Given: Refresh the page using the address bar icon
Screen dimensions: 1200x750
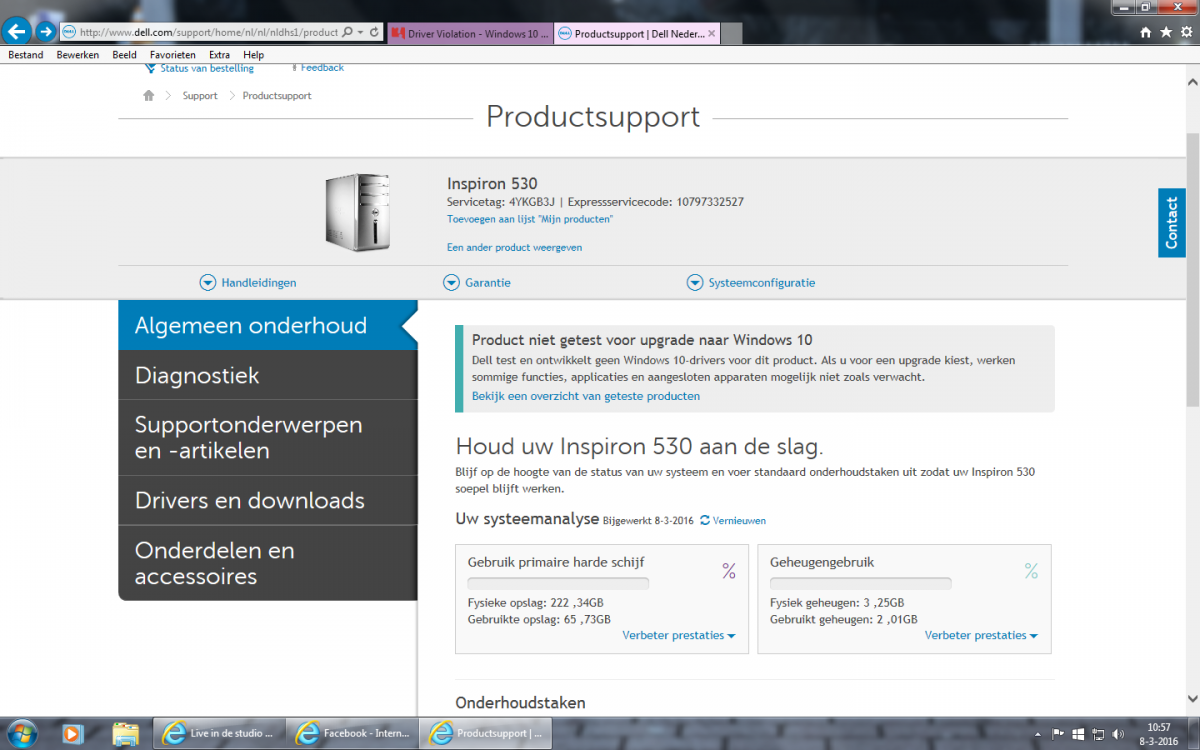Looking at the screenshot, I should (x=374, y=32).
